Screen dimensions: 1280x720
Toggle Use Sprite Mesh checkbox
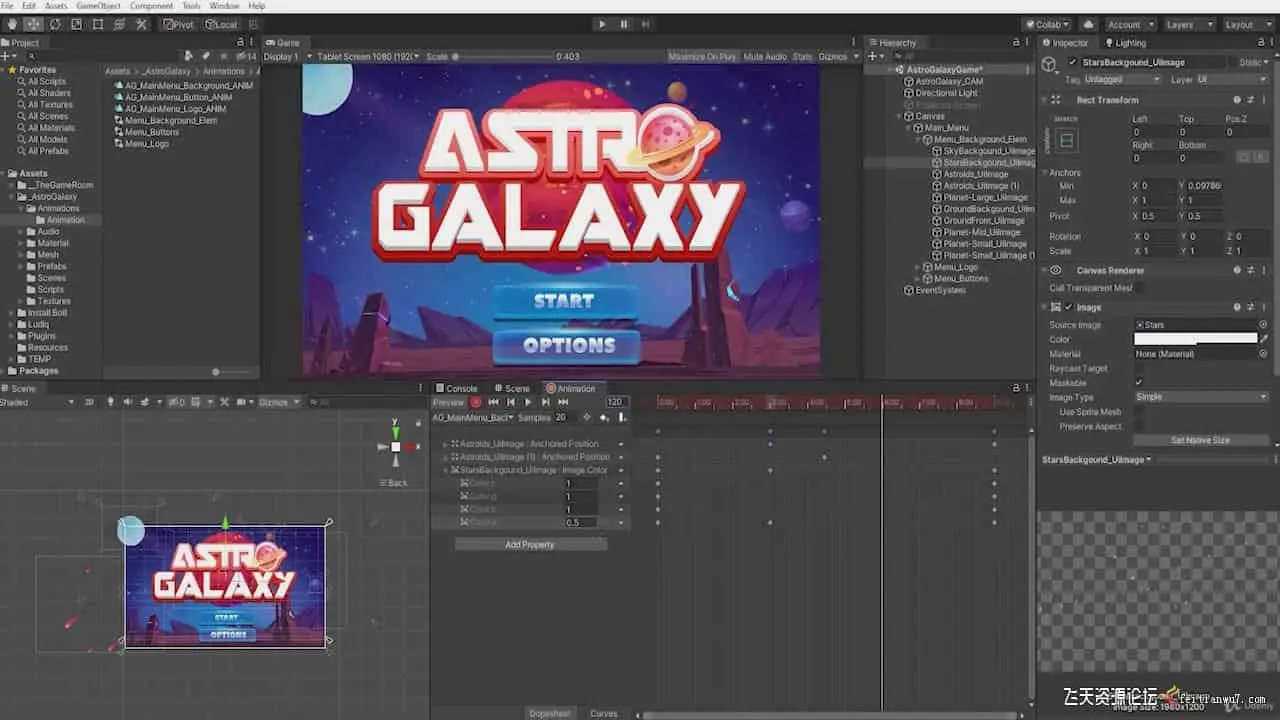[x=1139, y=412]
